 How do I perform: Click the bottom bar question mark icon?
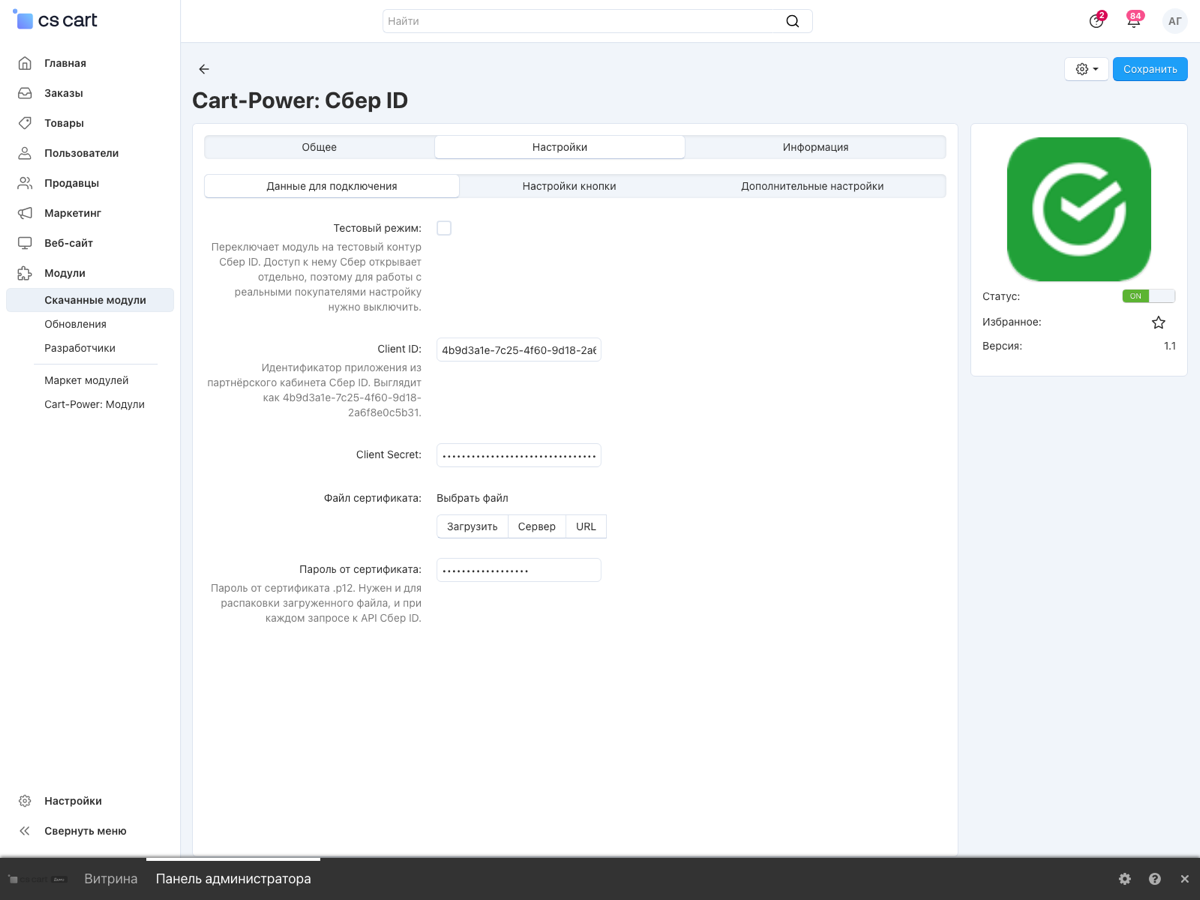tap(1155, 879)
